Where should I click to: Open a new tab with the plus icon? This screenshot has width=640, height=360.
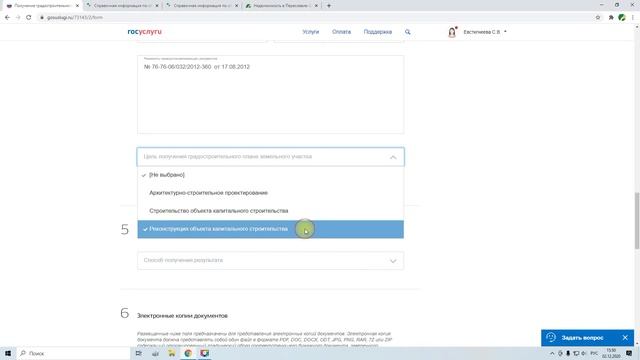(329, 6)
